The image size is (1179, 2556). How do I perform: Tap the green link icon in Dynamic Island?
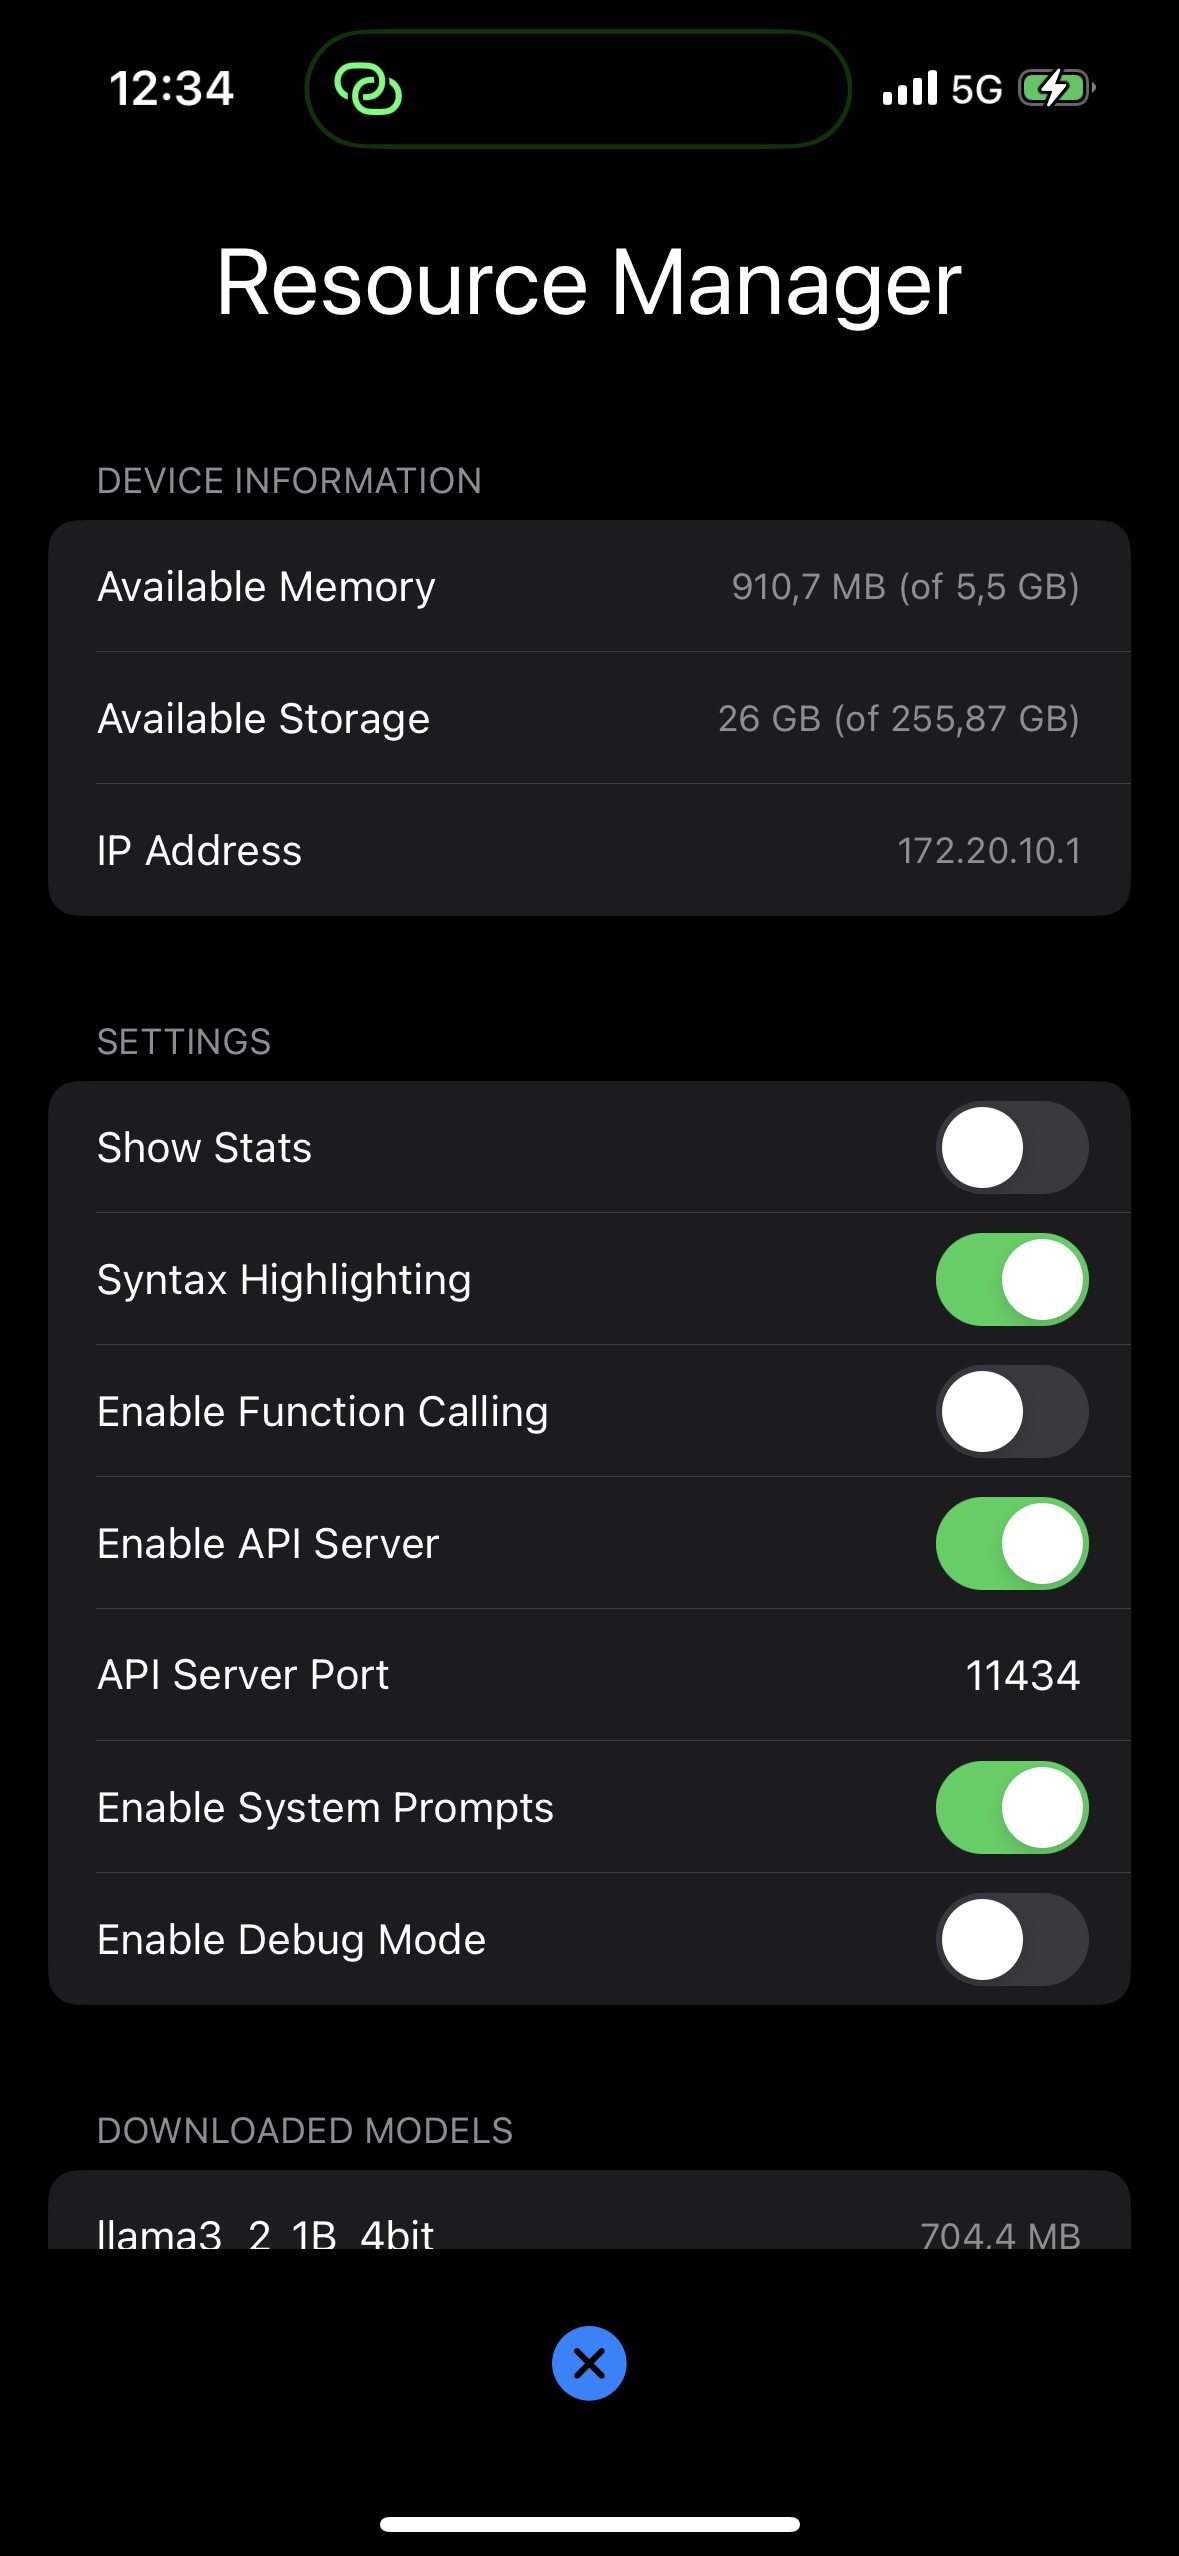[x=368, y=90]
